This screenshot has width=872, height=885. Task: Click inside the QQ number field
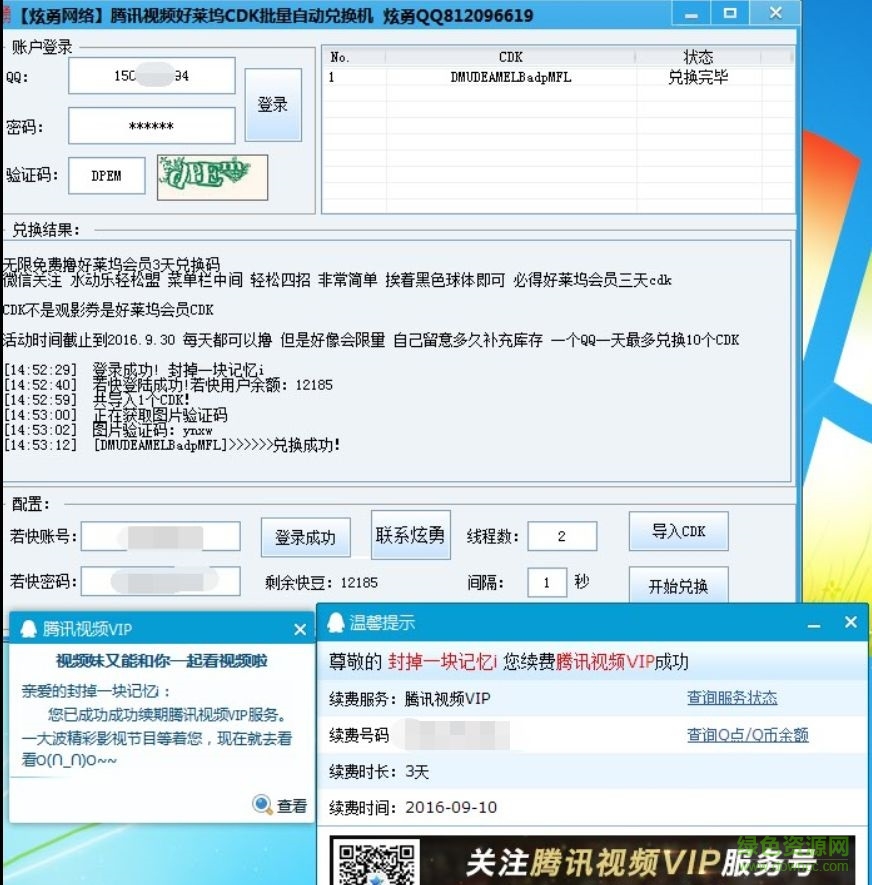pyautogui.click(x=150, y=75)
